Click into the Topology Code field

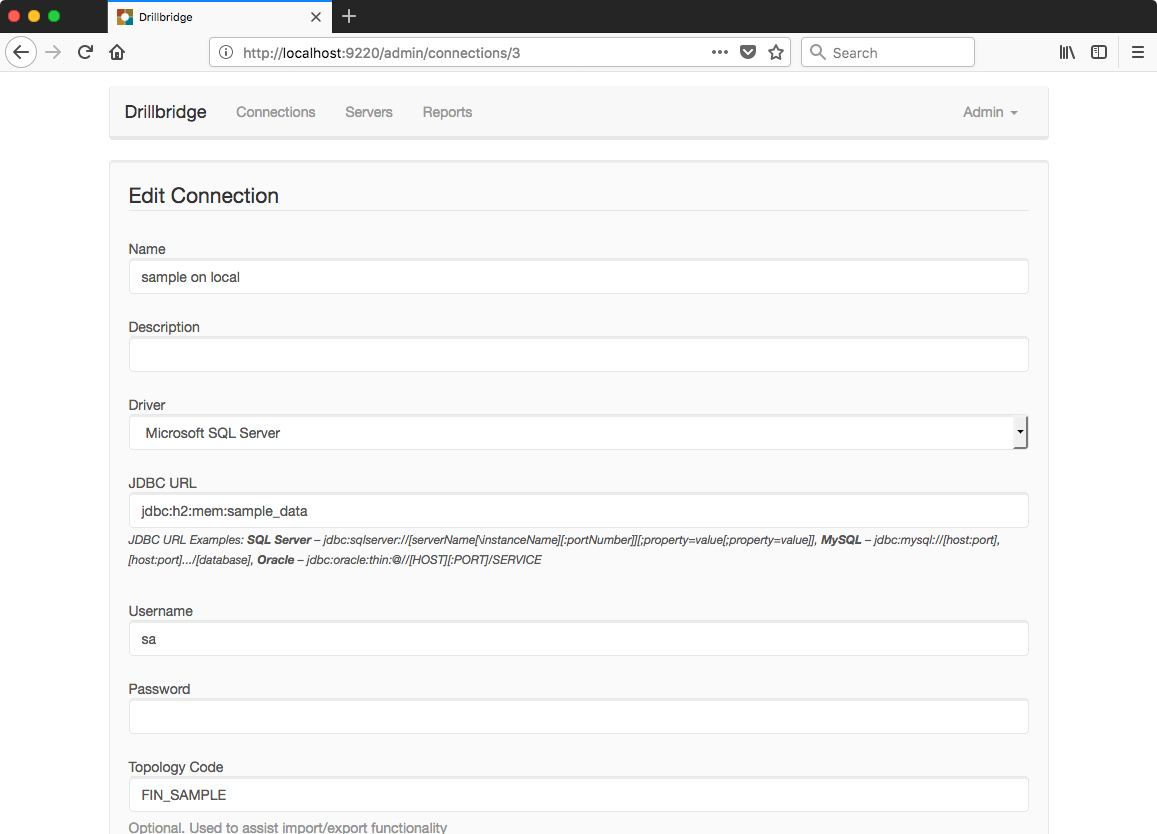pos(578,795)
